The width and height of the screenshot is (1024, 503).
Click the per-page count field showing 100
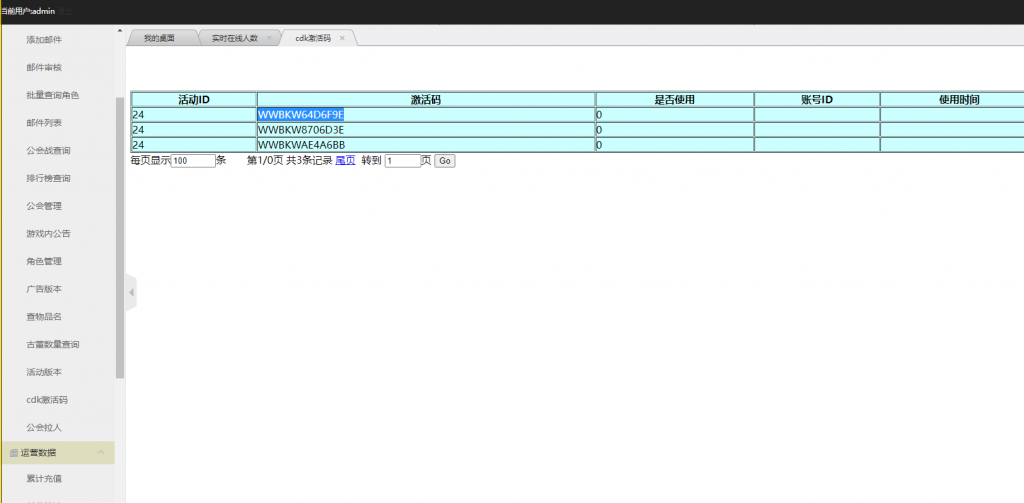pyautogui.click(x=193, y=160)
